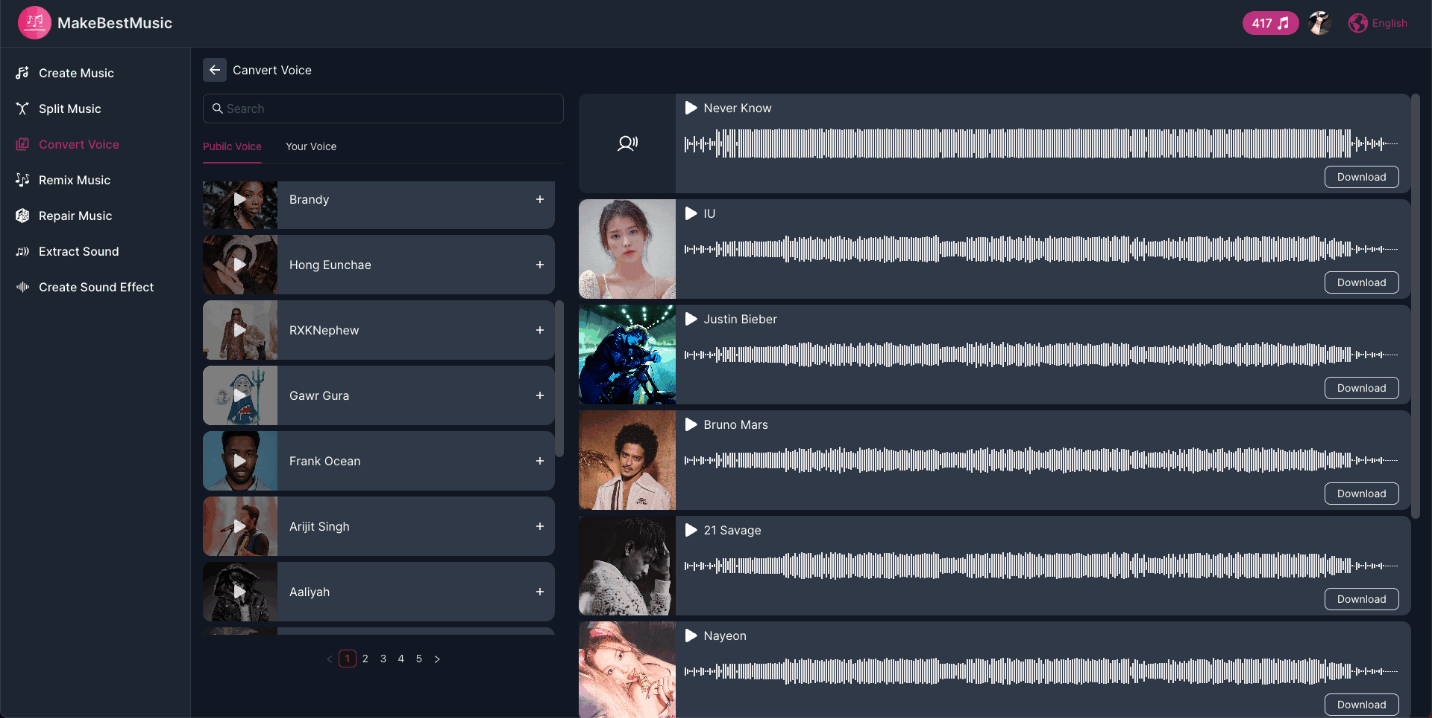Image resolution: width=1432 pixels, height=718 pixels.
Task: Open the Nayeon cover thumbnail
Action: (627, 670)
